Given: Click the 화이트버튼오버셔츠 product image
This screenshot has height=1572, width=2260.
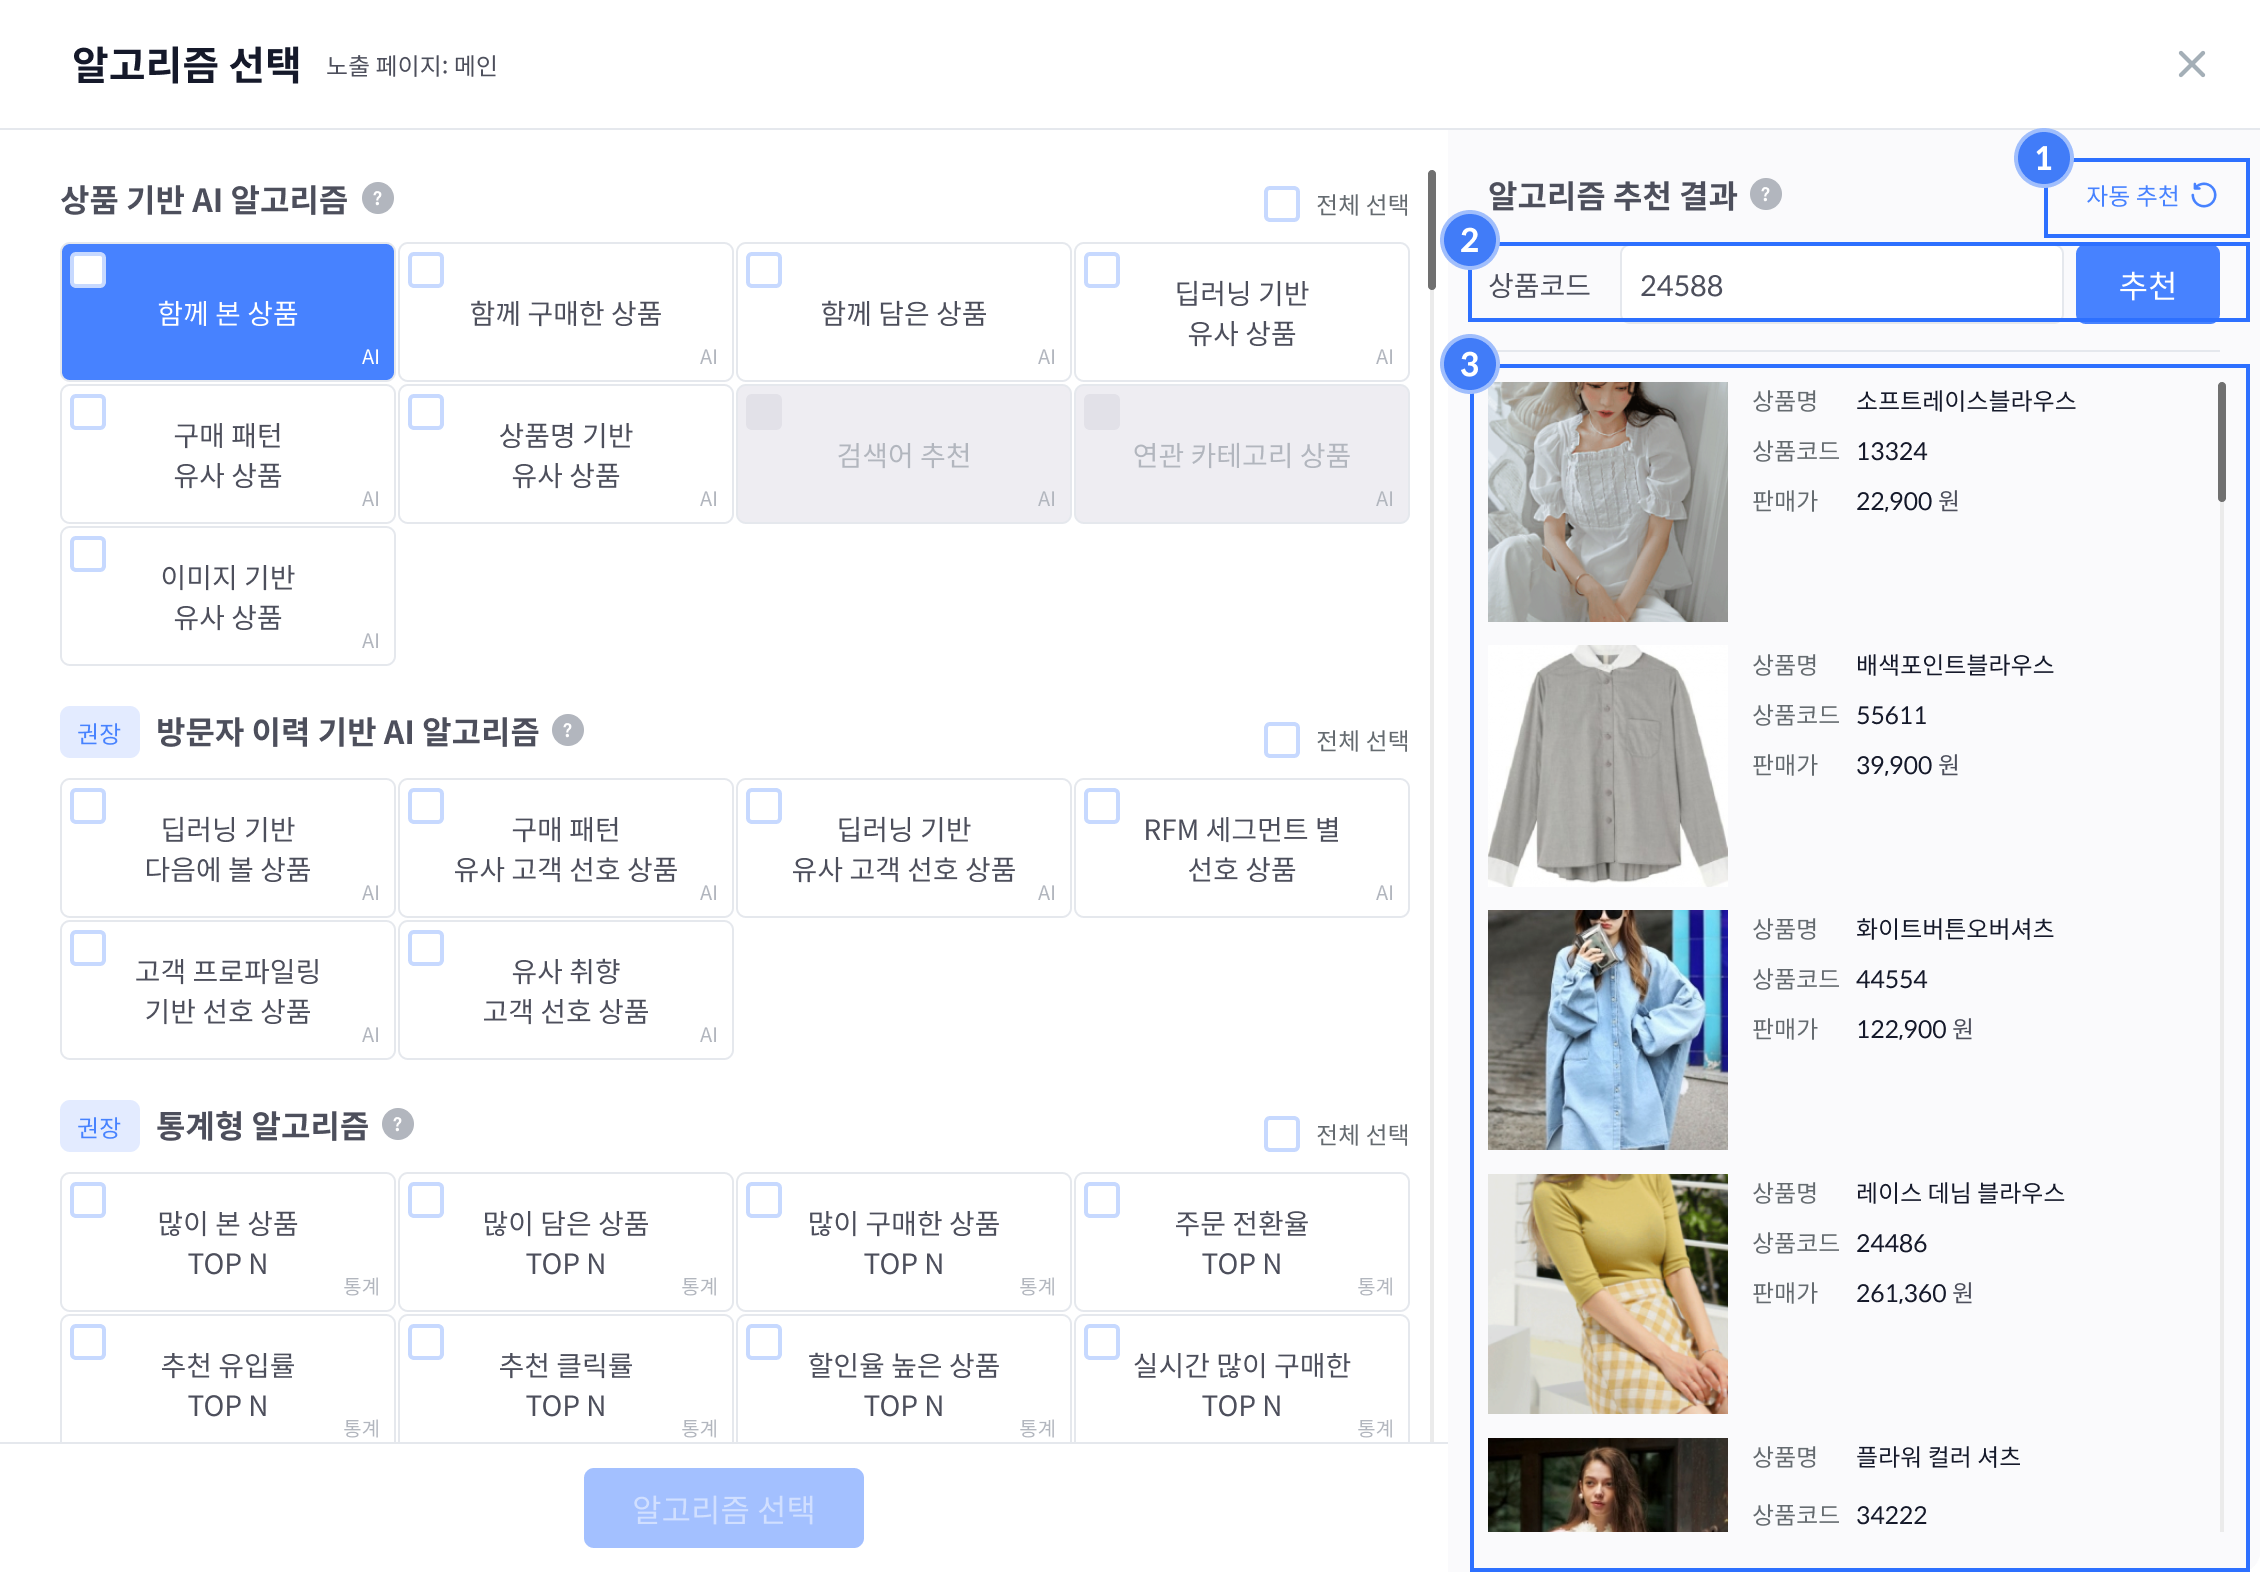Looking at the screenshot, I should 1607,1029.
